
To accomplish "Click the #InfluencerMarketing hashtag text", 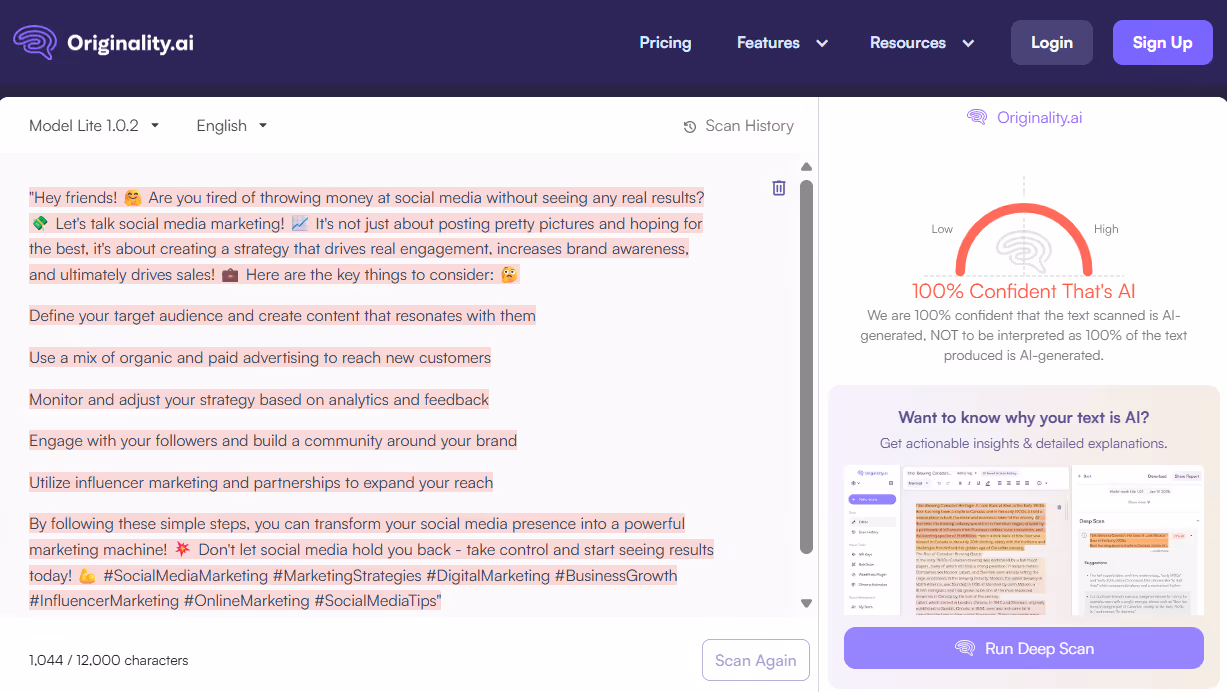I will (x=104, y=601).
